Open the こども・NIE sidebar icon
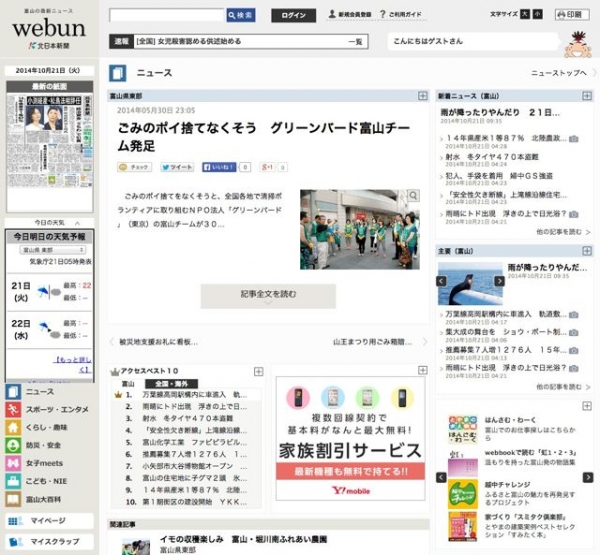The height and width of the screenshot is (555, 600). pos(13,481)
